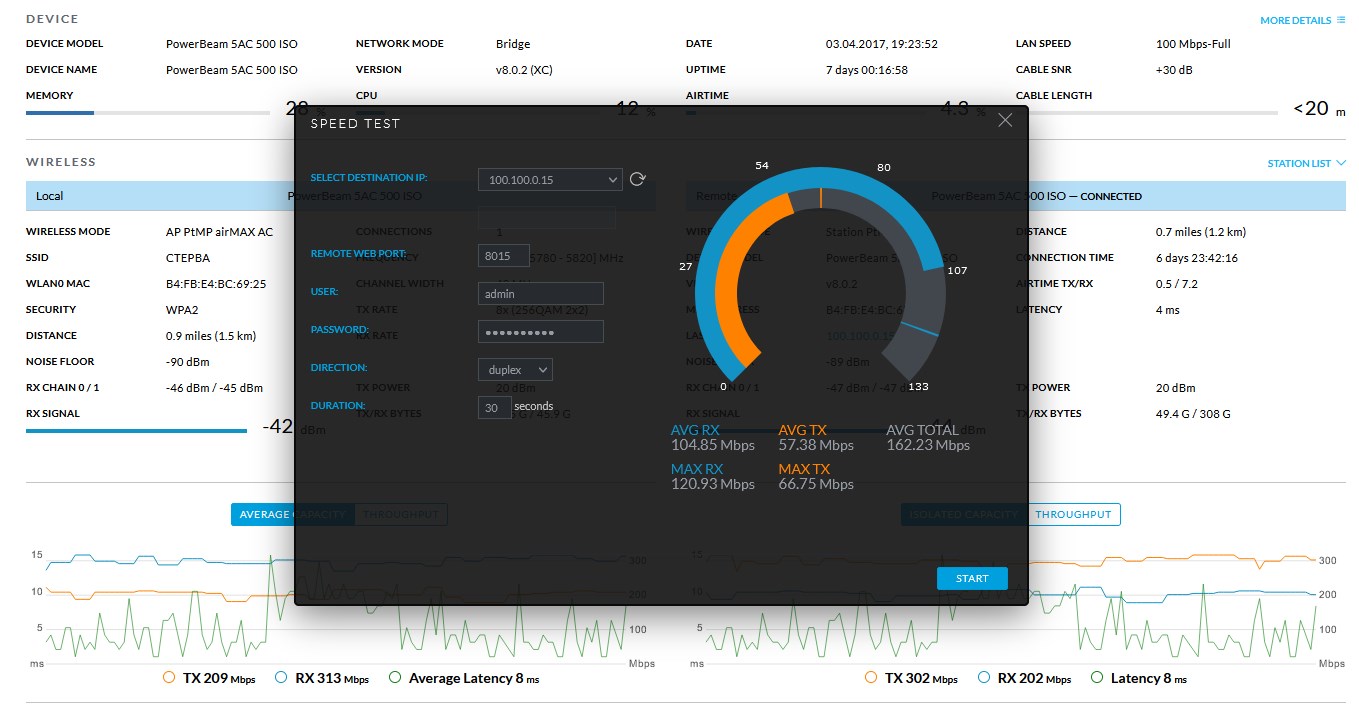Click the Remote Web Port field
The image size is (1359, 710).
coord(504,256)
